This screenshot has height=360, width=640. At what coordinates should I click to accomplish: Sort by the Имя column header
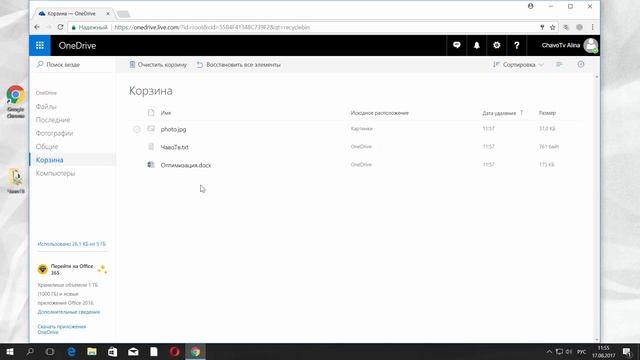click(x=166, y=113)
